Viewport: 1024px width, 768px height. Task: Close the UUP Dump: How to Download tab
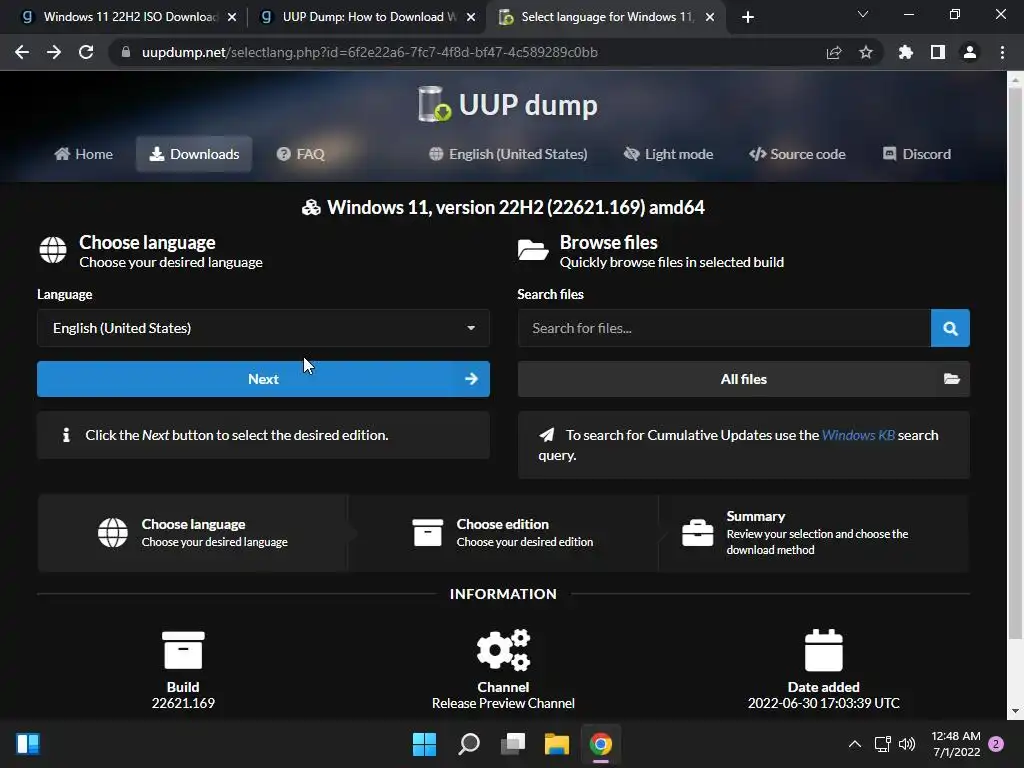[471, 17]
